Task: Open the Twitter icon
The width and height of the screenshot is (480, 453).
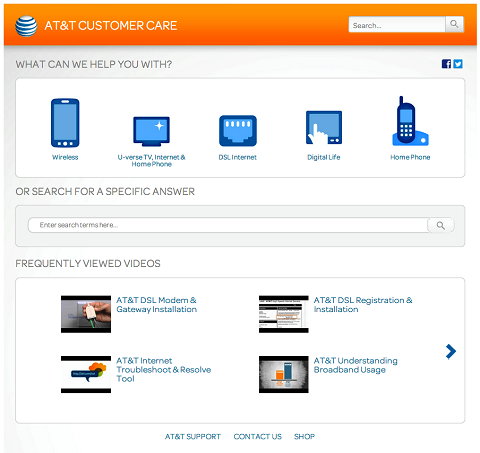Action: click(x=458, y=64)
